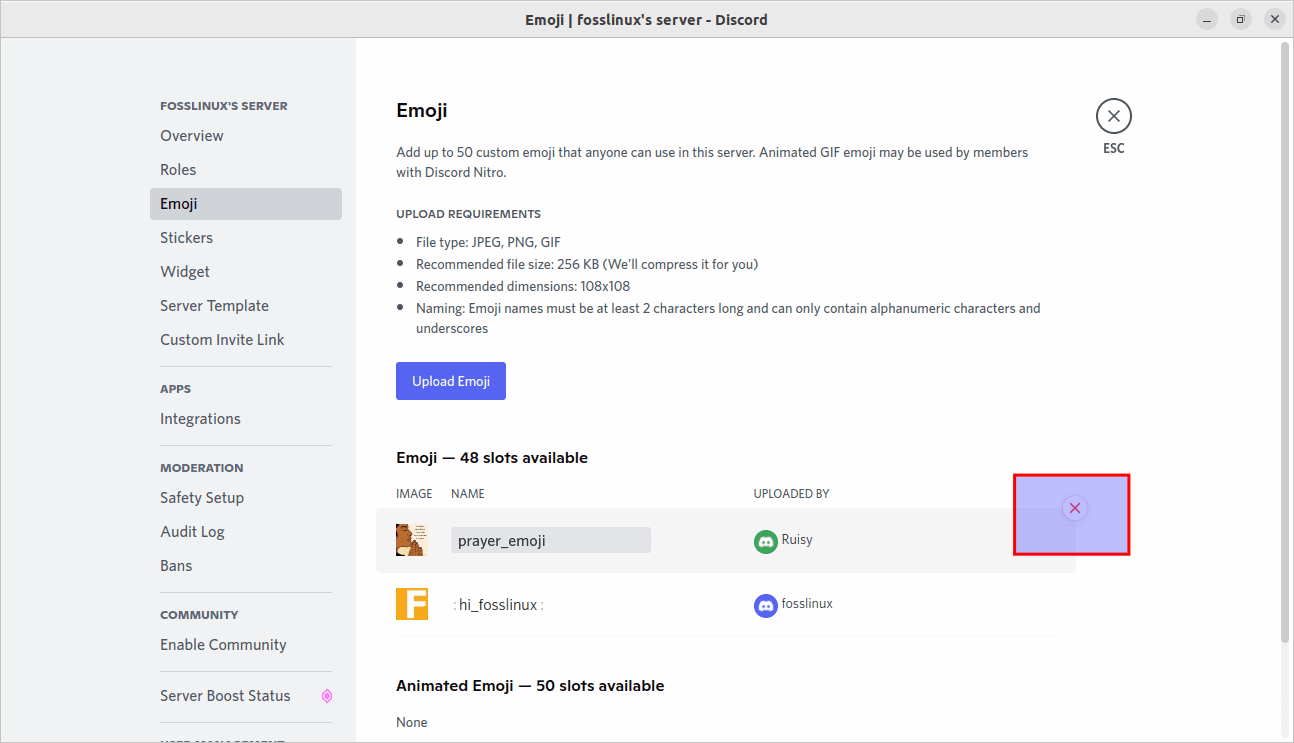
Task: View the Audit Log
Action: tap(246, 532)
